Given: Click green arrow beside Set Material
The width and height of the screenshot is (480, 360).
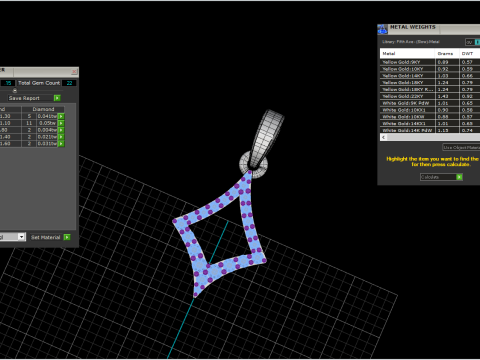Looking at the screenshot, I should coord(67,237).
